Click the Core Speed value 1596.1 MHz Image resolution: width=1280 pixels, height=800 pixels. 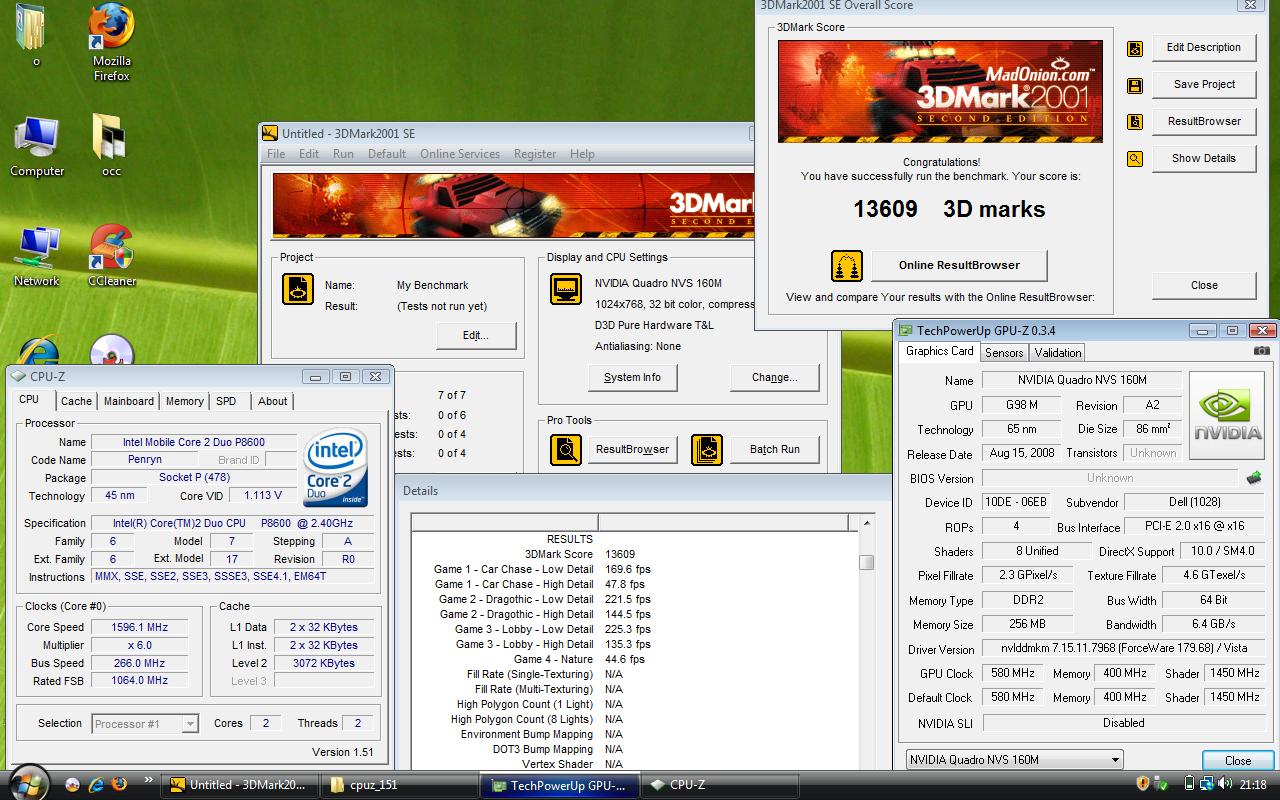tap(141, 627)
